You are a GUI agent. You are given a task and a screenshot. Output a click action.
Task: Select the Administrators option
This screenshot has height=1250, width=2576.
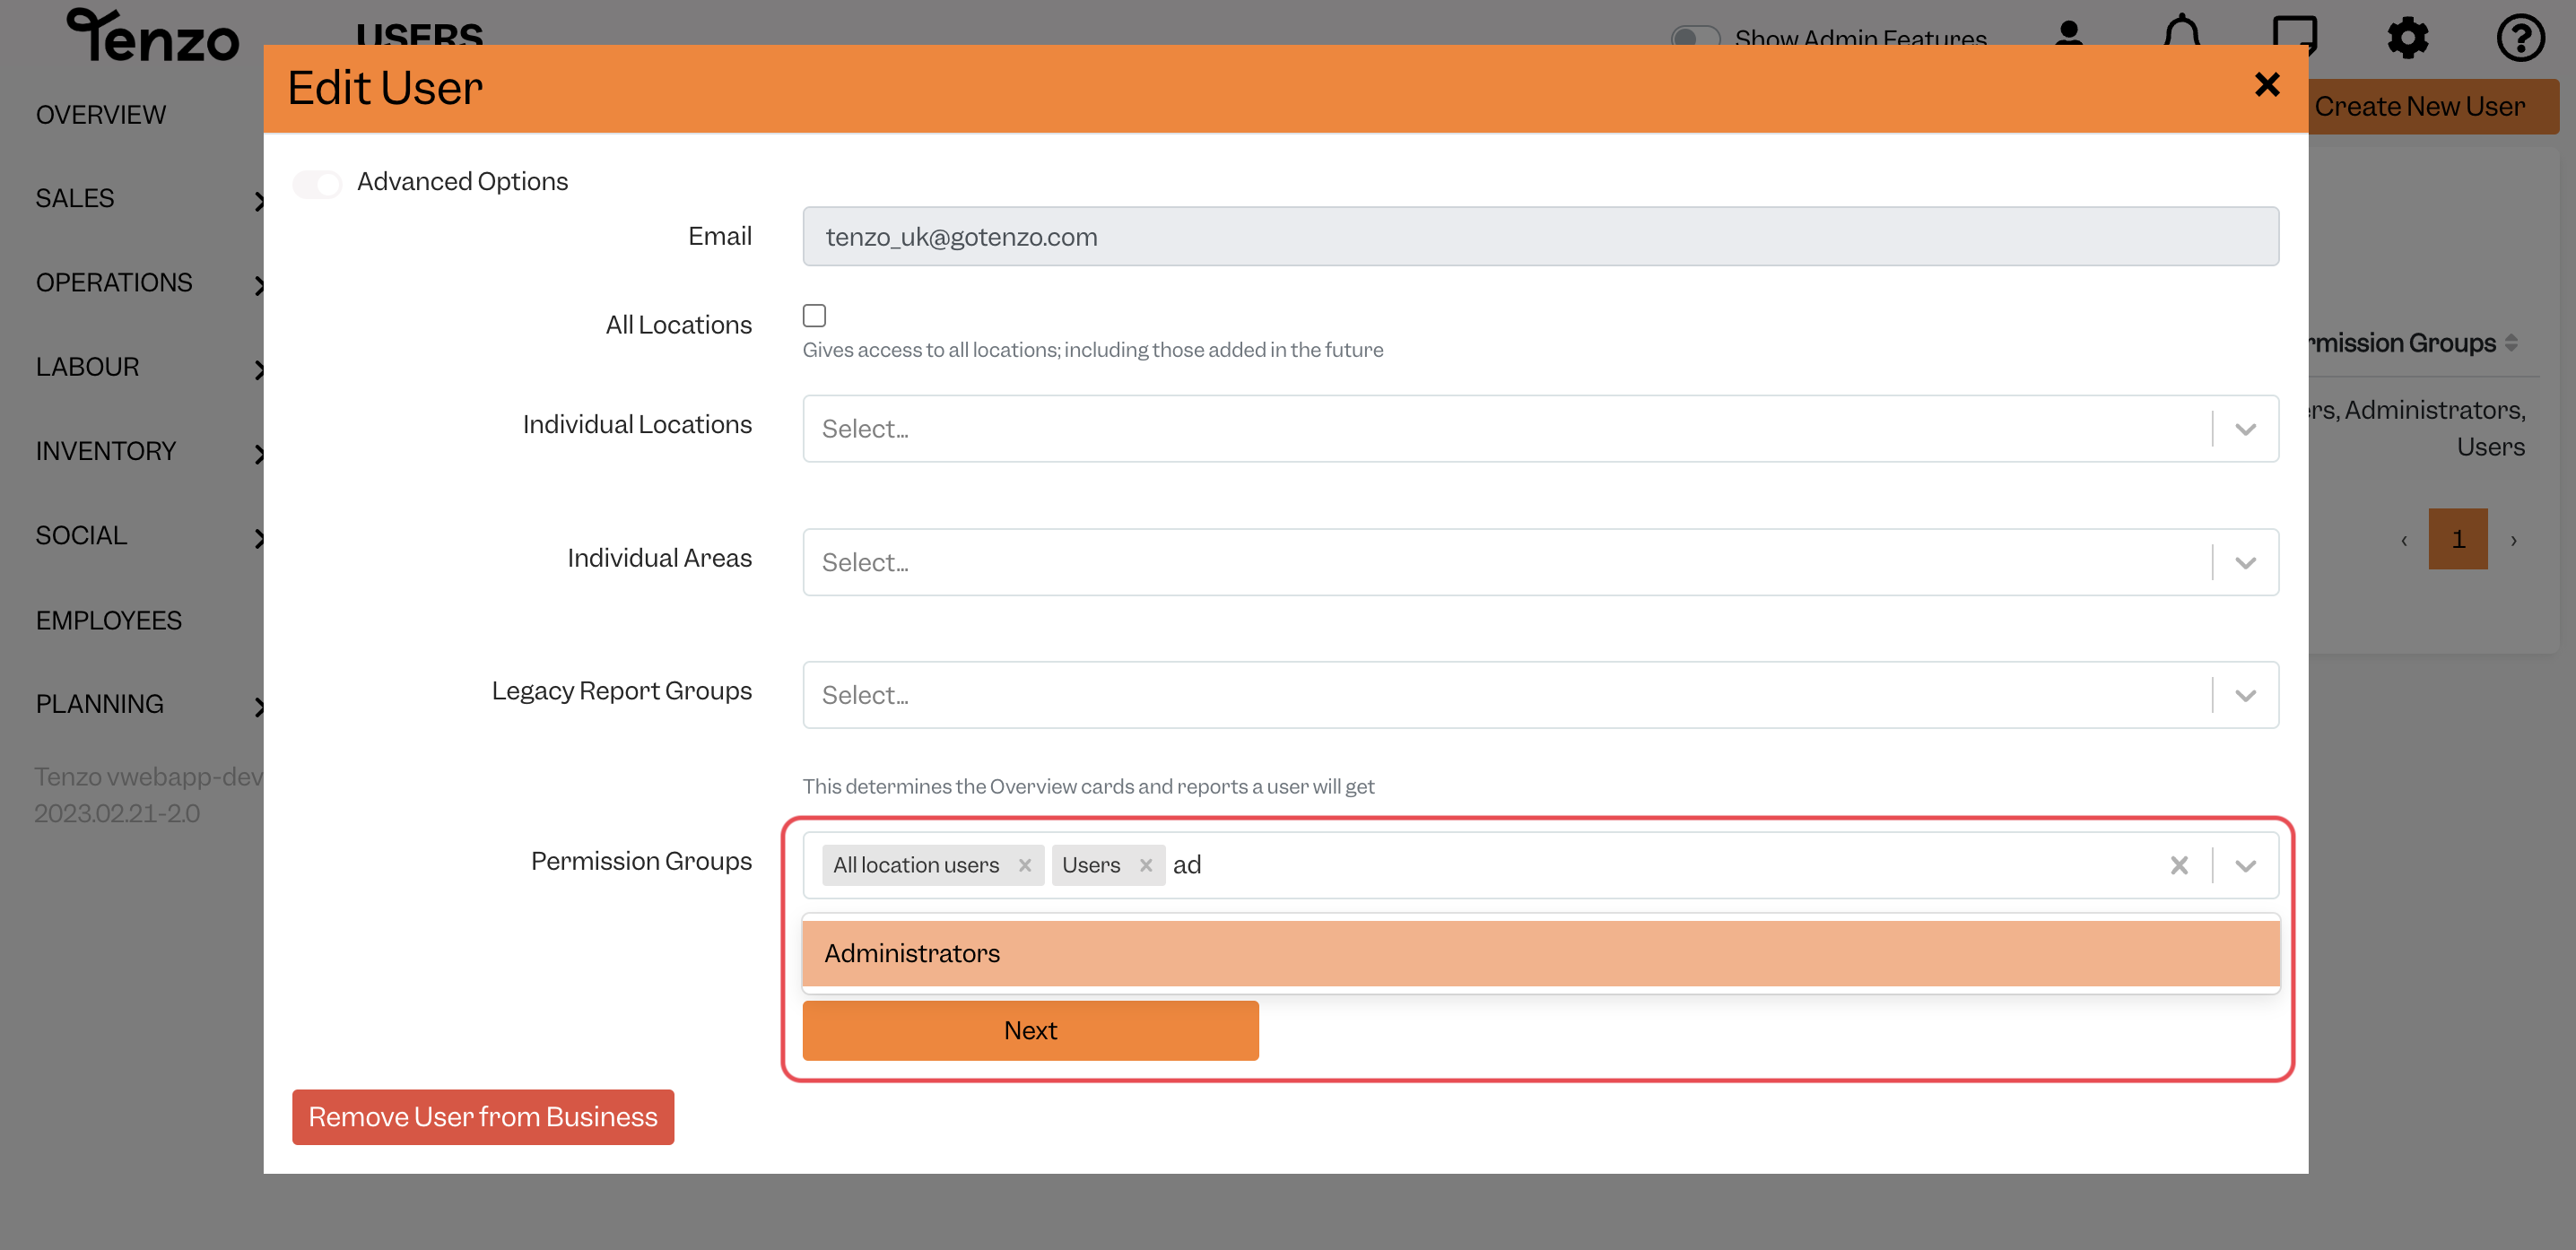click(x=1541, y=954)
